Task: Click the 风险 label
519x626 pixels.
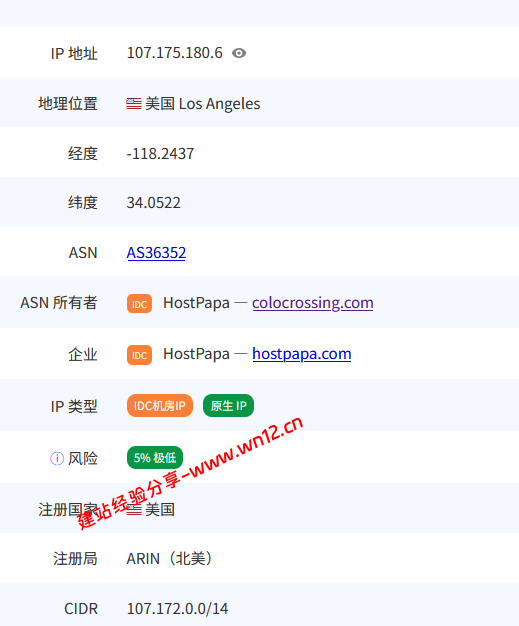Action: (x=83, y=458)
